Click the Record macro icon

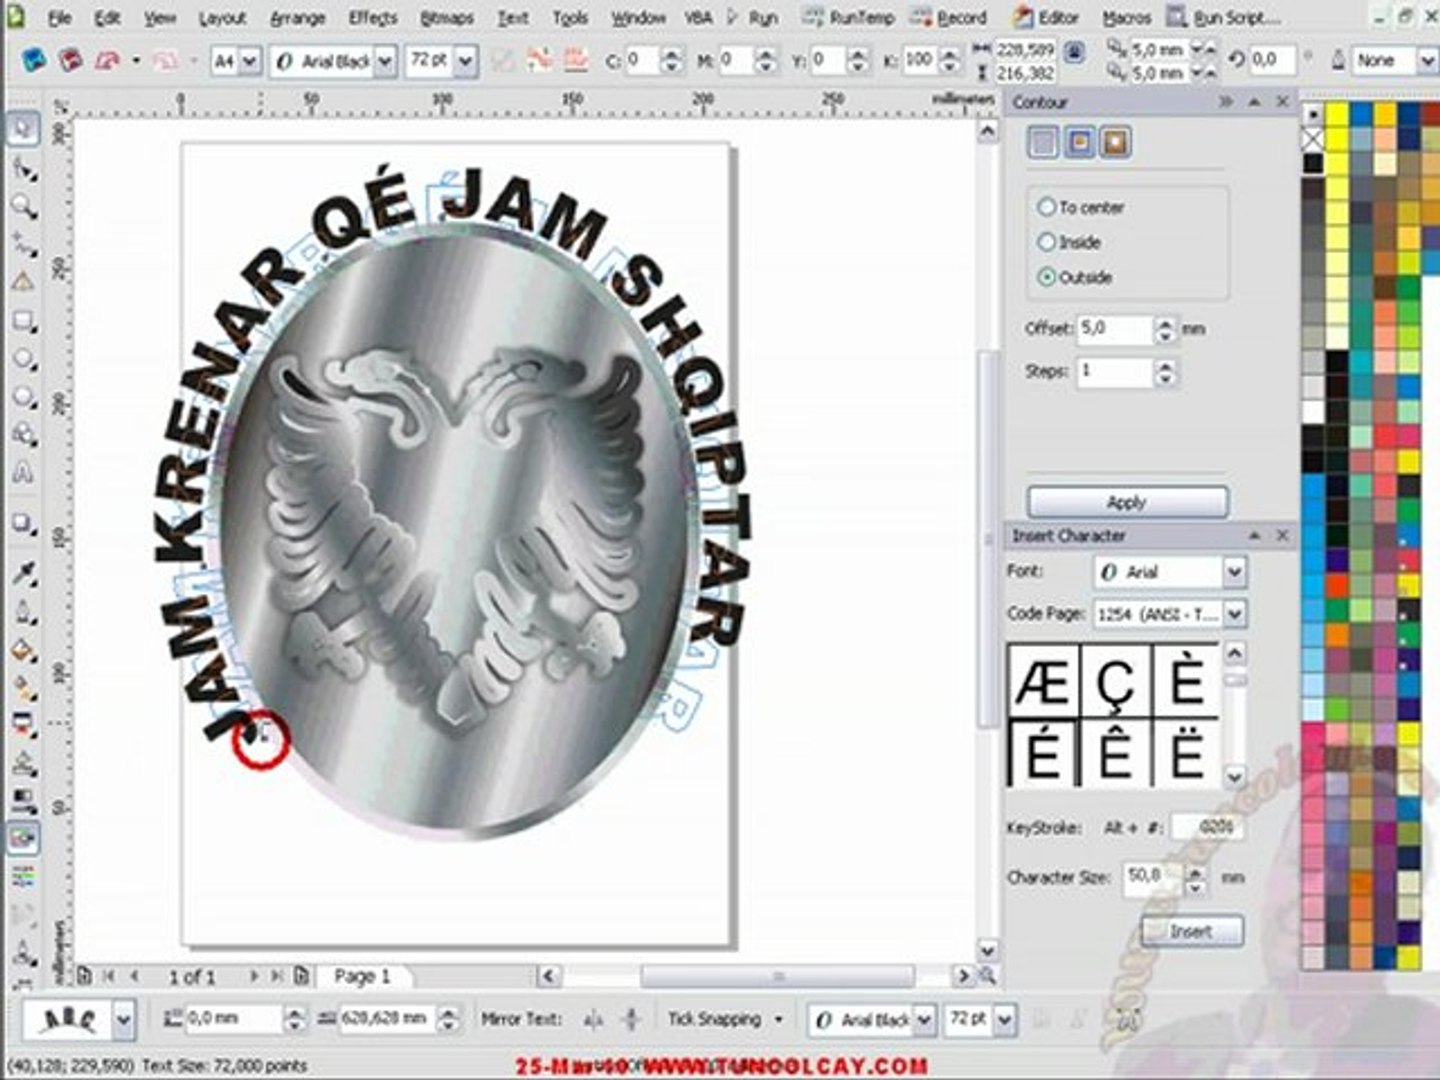[922, 17]
